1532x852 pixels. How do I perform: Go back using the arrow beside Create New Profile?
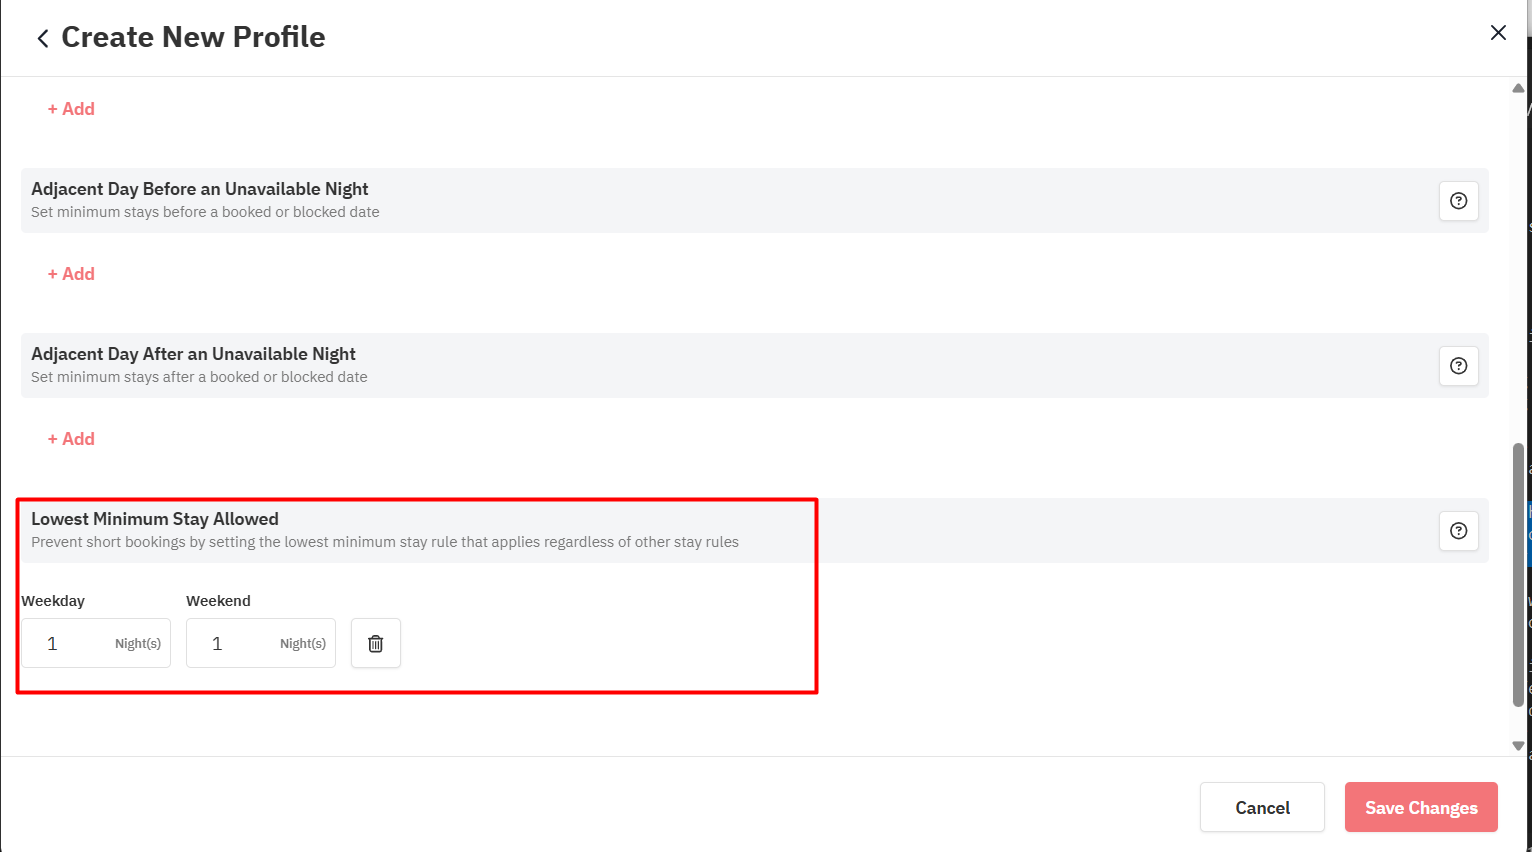tap(43, 38)
